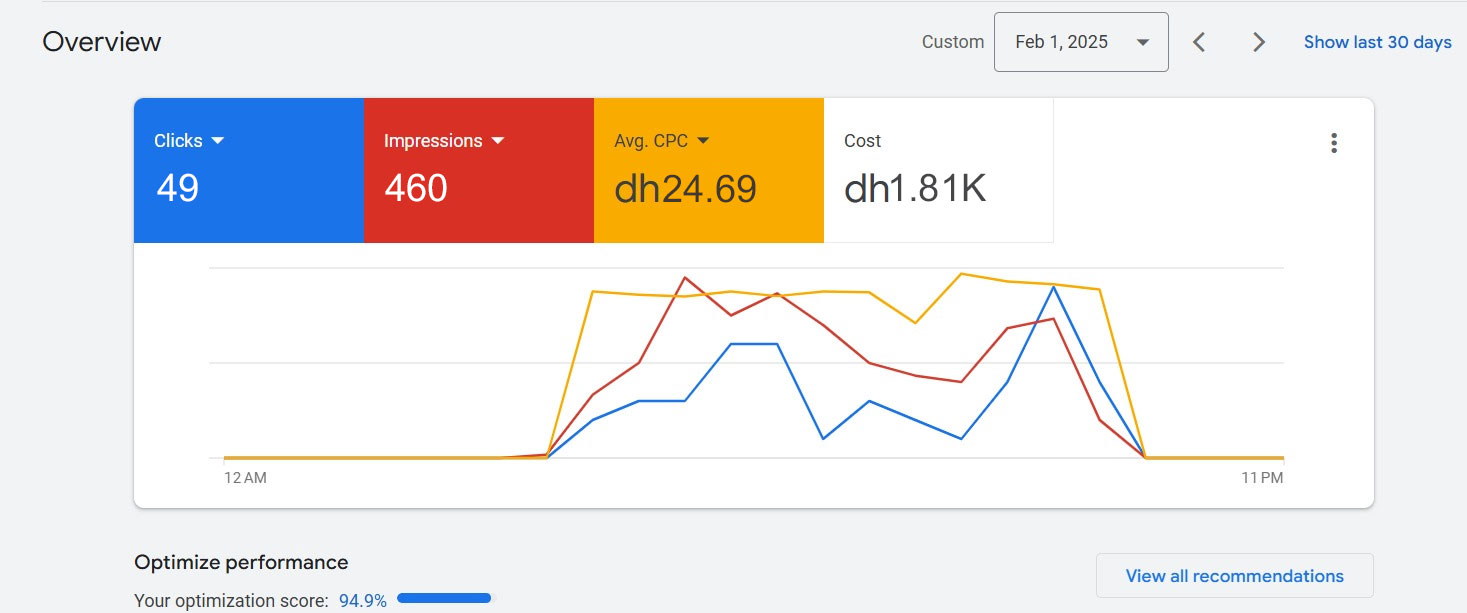Select the blue Clicks scorecard
Screen dimensions: 1467x613
(x=249, y=170)
